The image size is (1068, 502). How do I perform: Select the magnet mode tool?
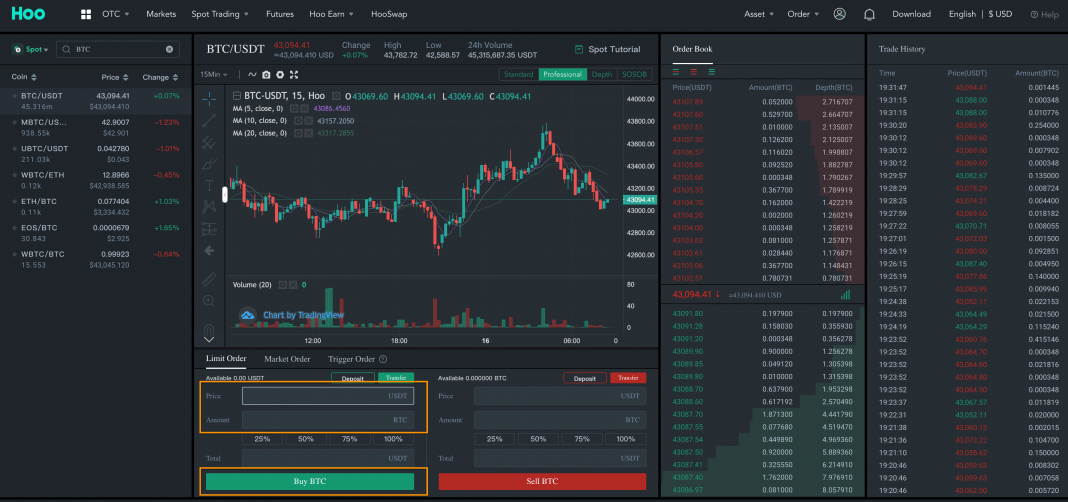[209, 328]
